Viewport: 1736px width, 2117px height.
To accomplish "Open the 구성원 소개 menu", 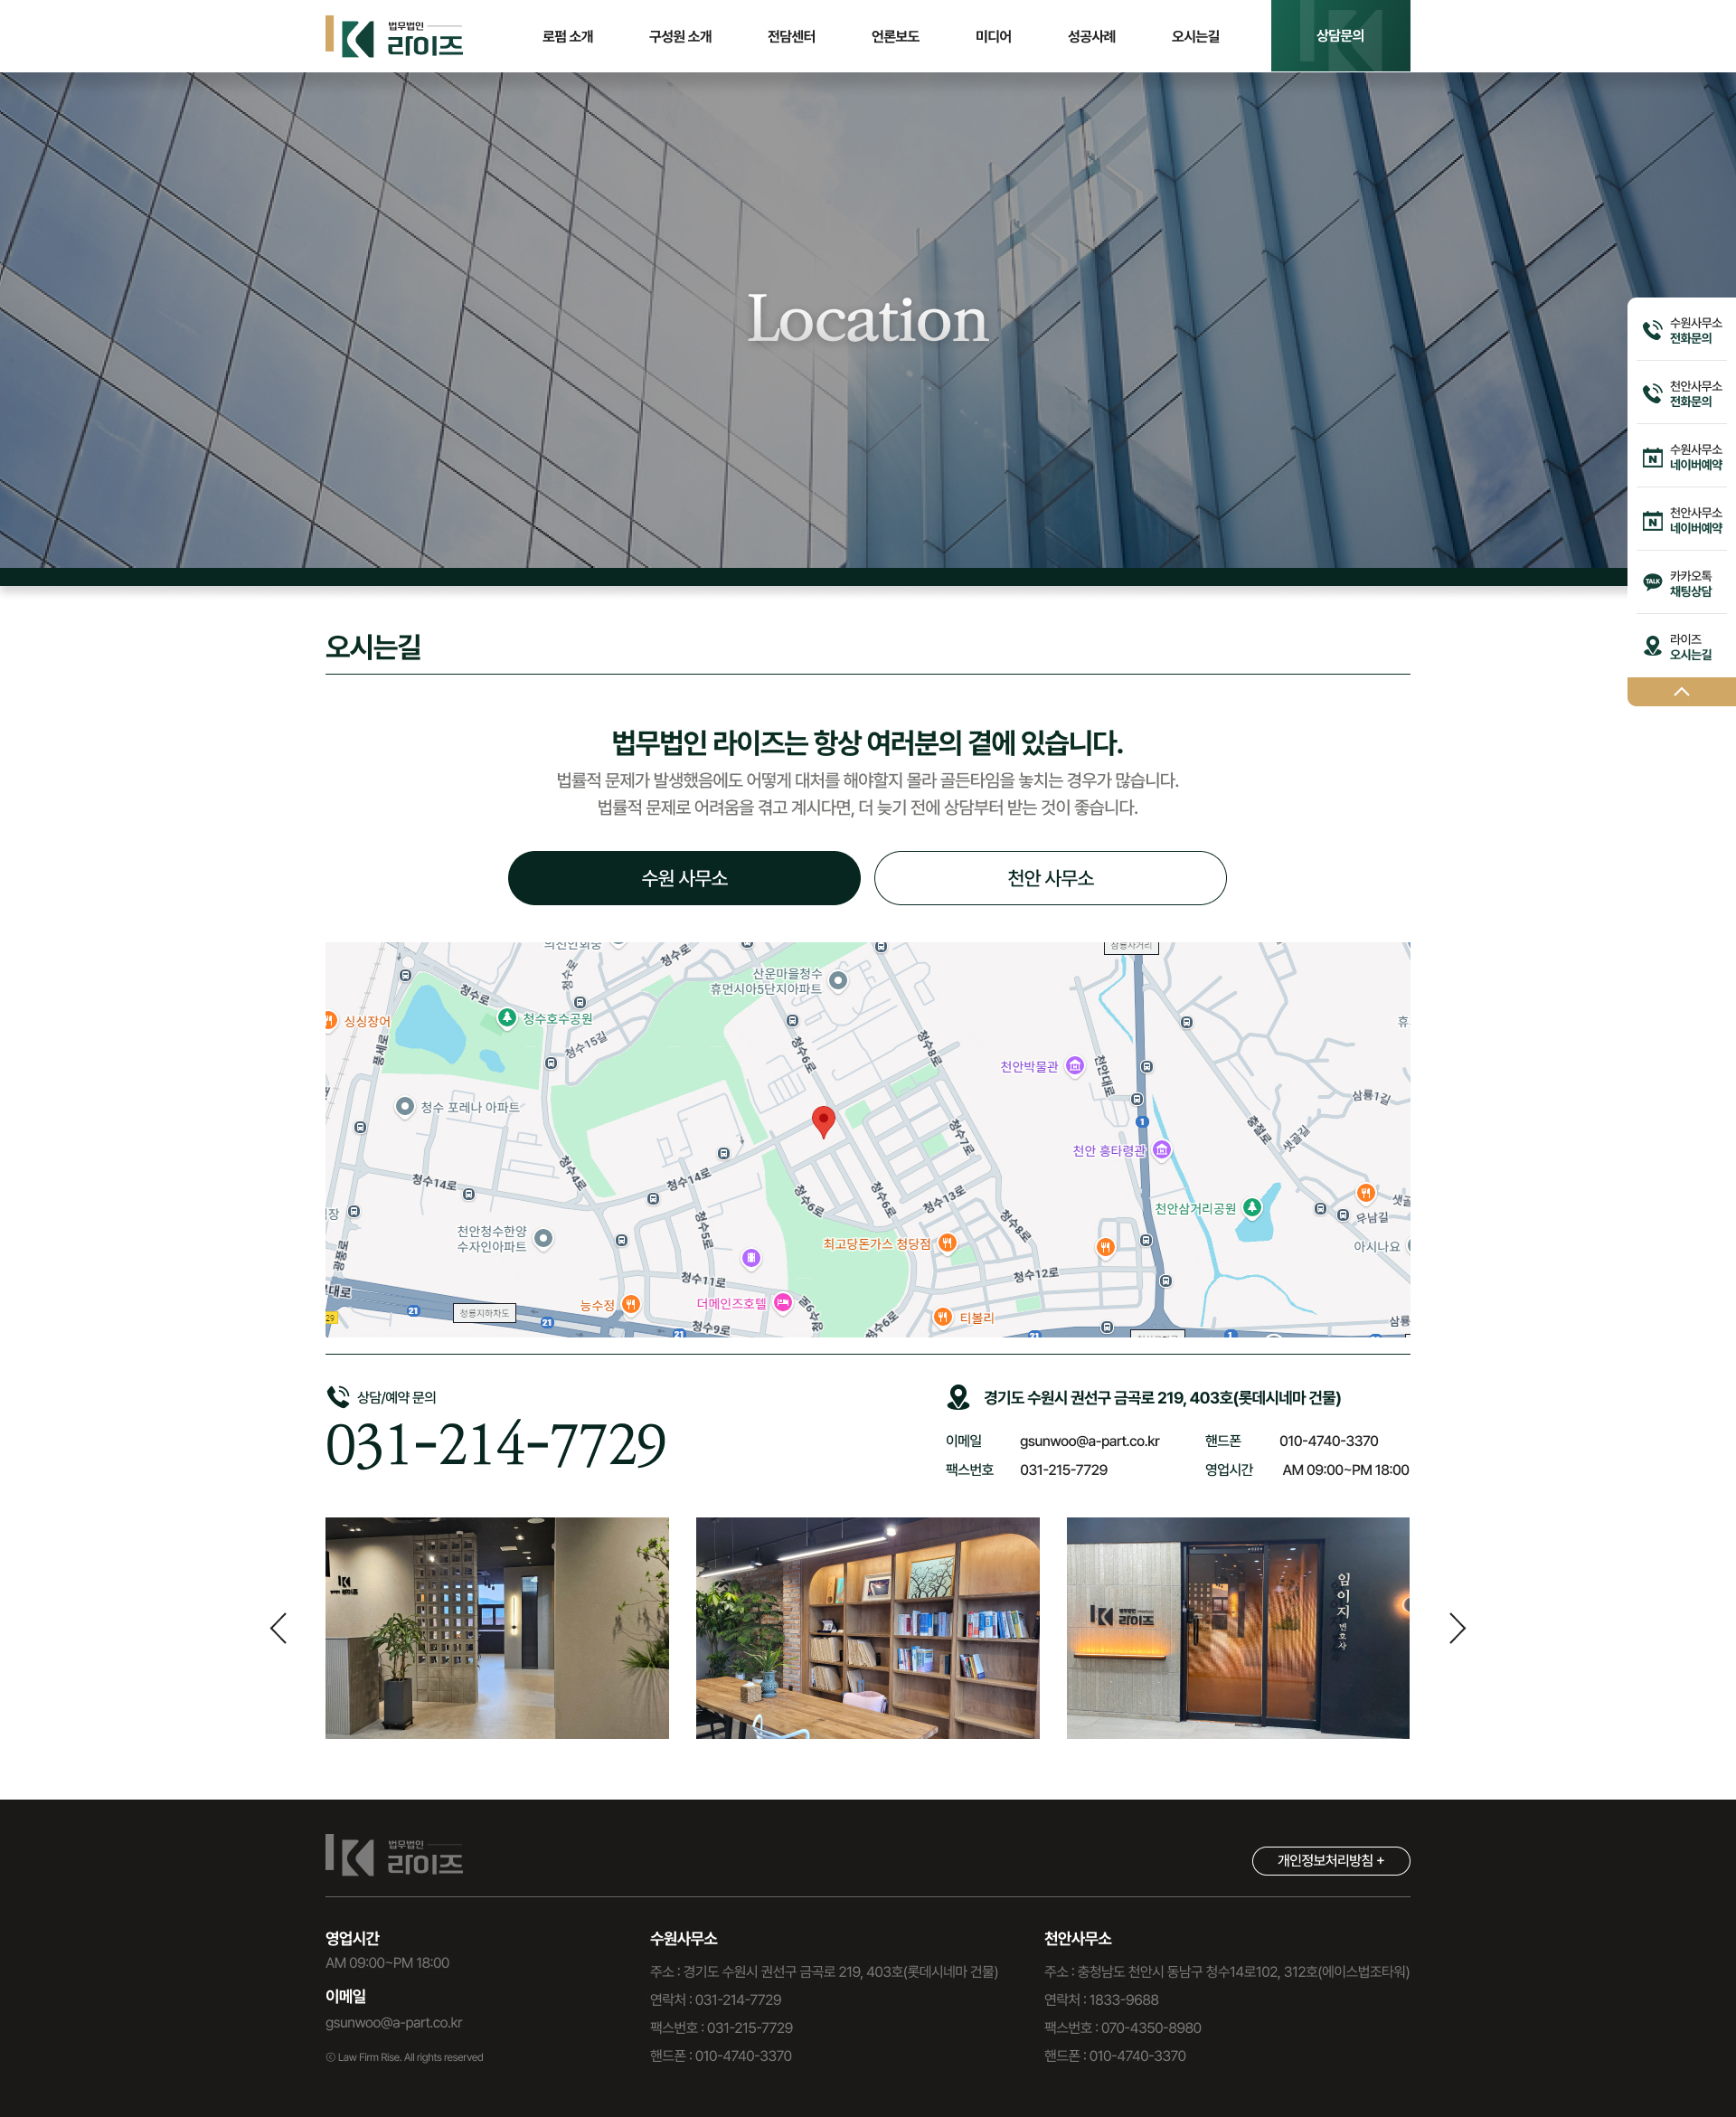I will 680,36.
